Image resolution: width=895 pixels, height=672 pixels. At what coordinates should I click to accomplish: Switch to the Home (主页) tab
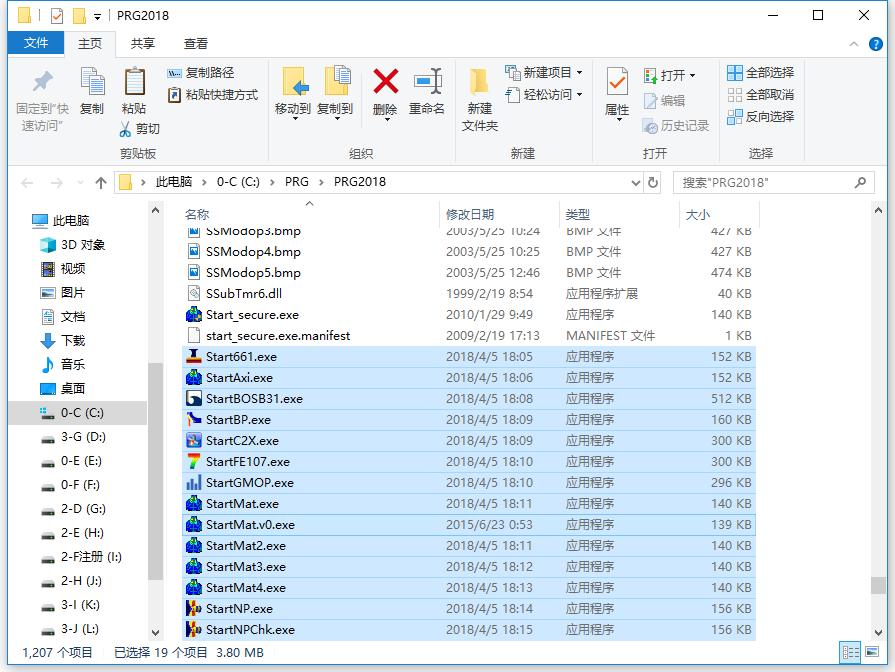click(x=90, y=44)
